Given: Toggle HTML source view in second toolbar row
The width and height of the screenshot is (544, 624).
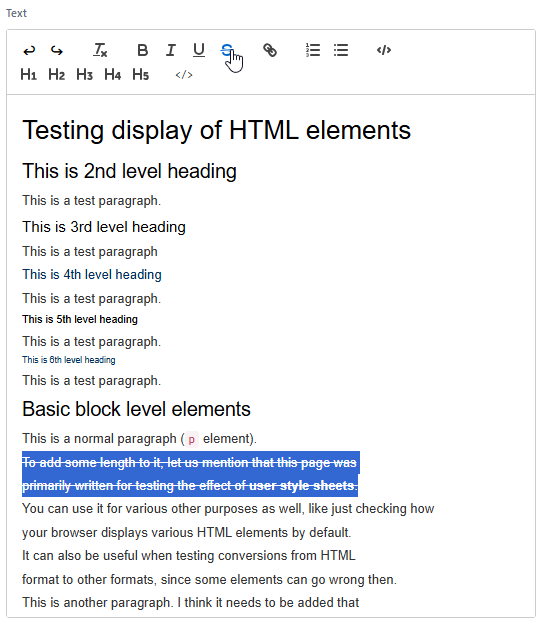Looking at the screenshot, I should tap(184, 75).
